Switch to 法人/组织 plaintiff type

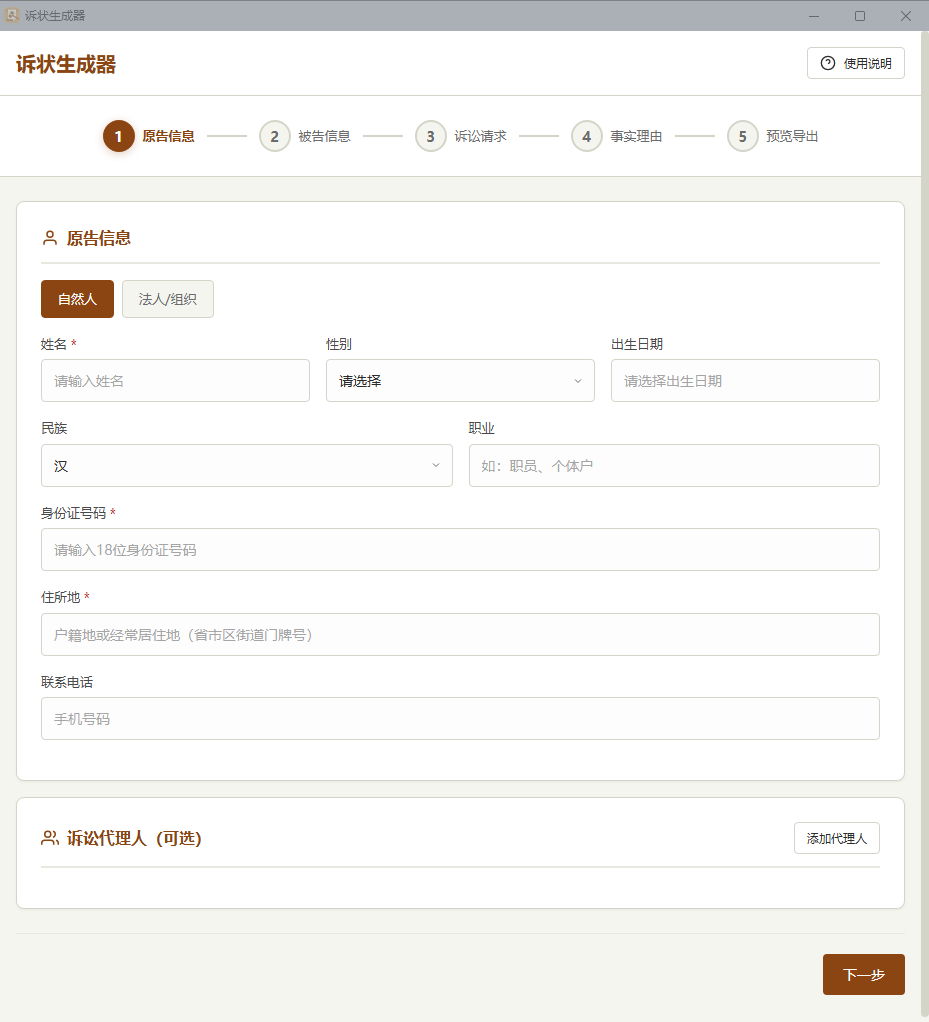(x=168, y=299)
